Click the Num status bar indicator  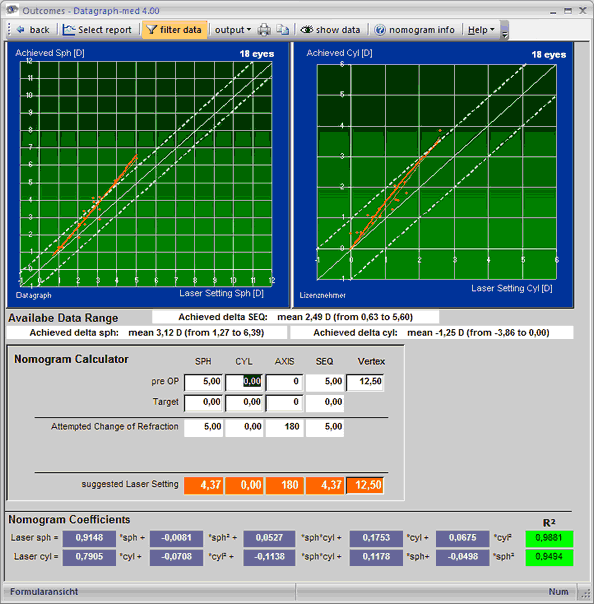[x=558, y=592]
